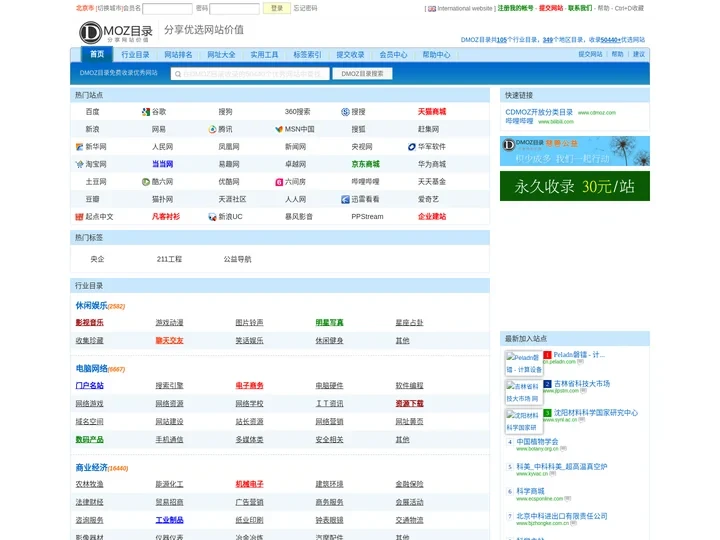This screenshot has height=540, width=720.
Task: Click the 搜搜 site icon
Action: [x=345, y=112]
